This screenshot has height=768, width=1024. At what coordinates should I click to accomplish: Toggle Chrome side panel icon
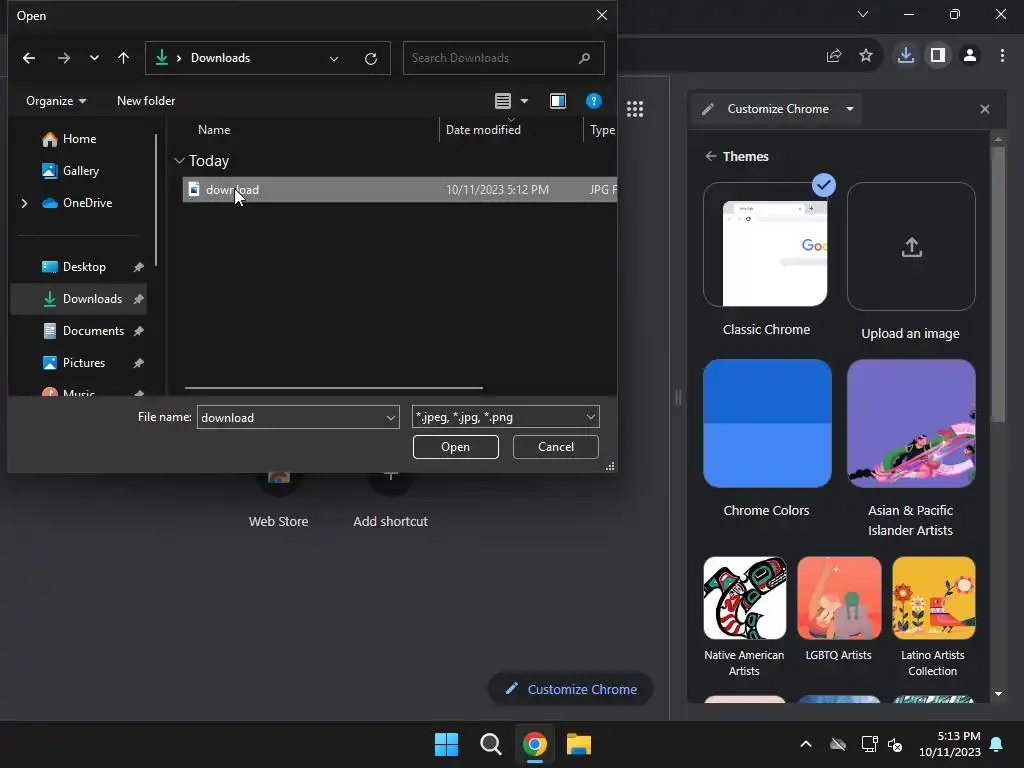click(938, 56)
